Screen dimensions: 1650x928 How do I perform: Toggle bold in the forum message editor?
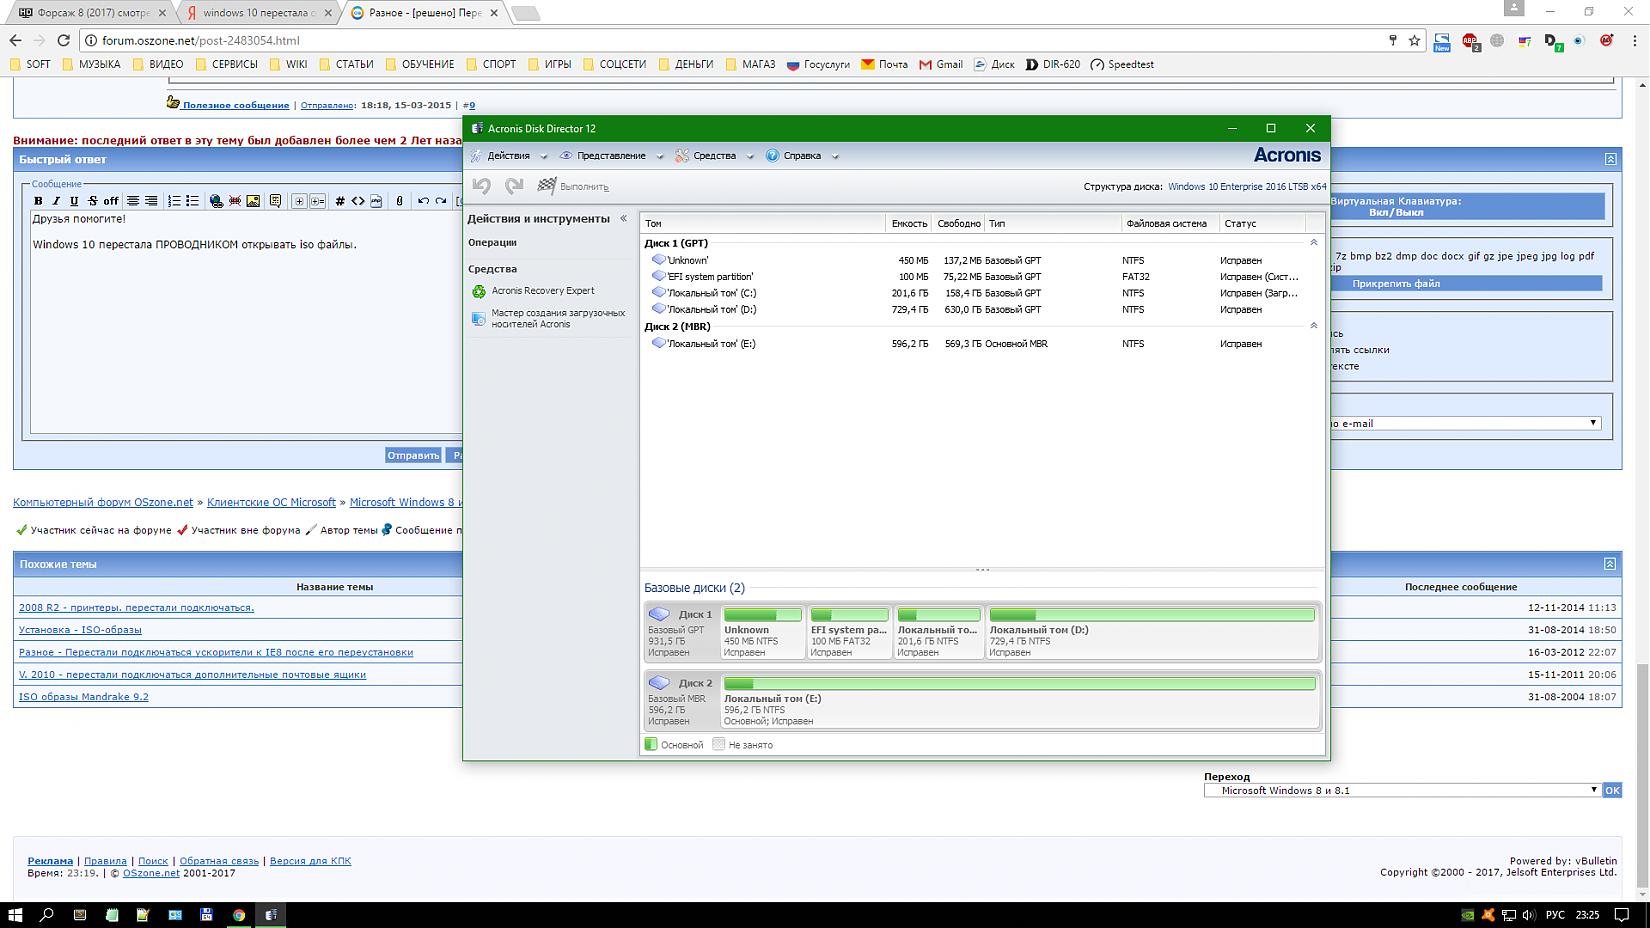coord(39,201)
